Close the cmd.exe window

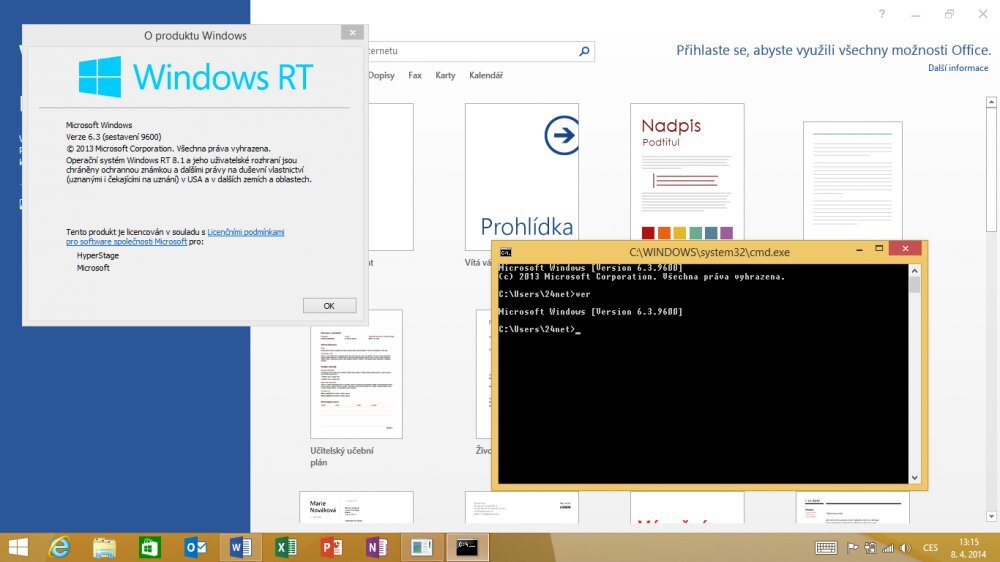[905, 249]
